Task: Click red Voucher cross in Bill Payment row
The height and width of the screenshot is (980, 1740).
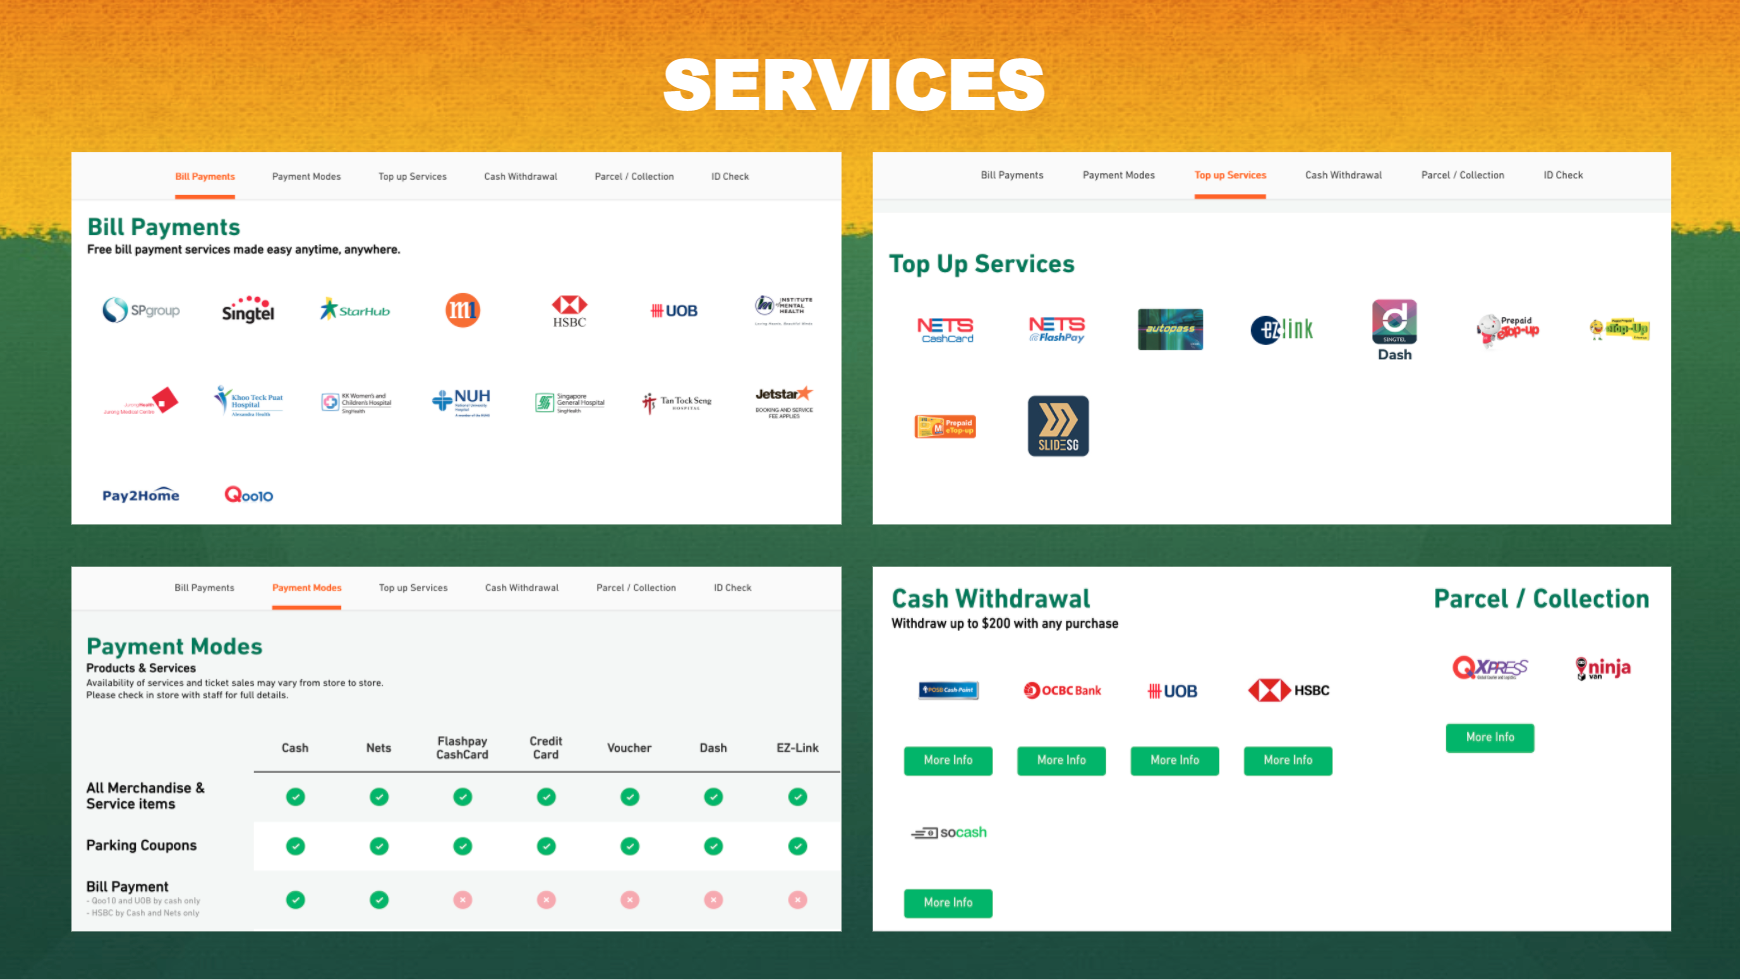Action: click(630, 900)
